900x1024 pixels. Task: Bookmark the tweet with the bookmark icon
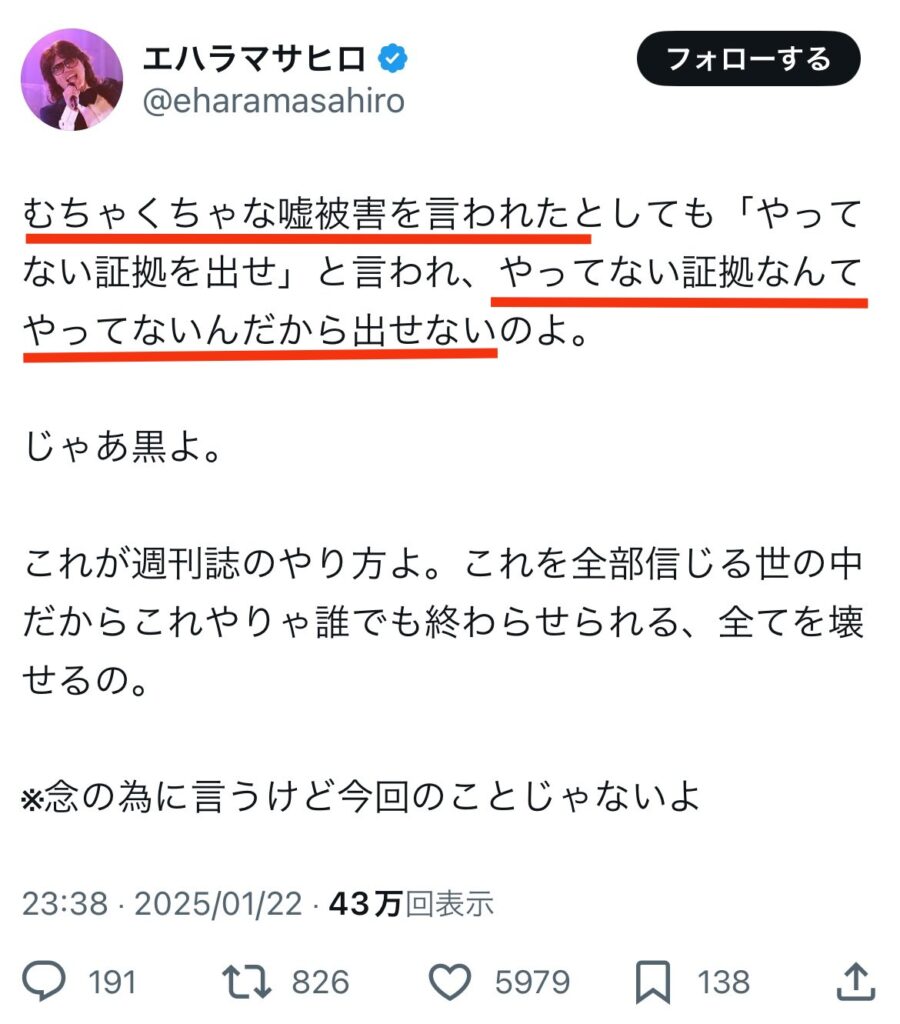(653, 982)
